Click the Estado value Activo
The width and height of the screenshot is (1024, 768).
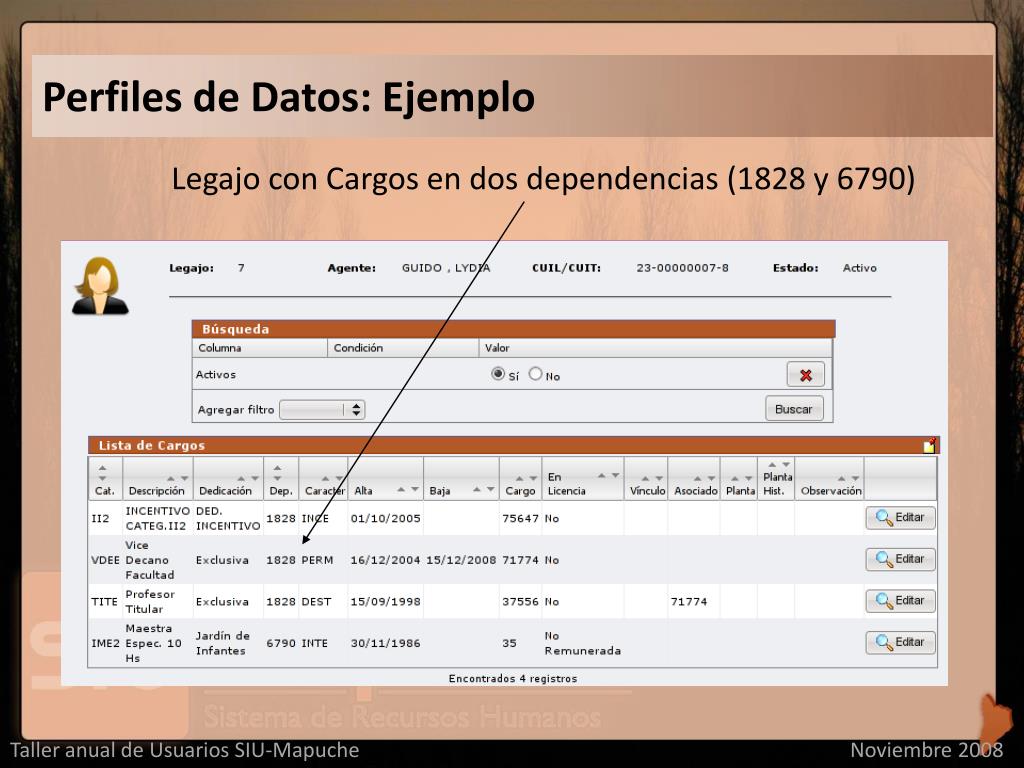tap(859, 268)
